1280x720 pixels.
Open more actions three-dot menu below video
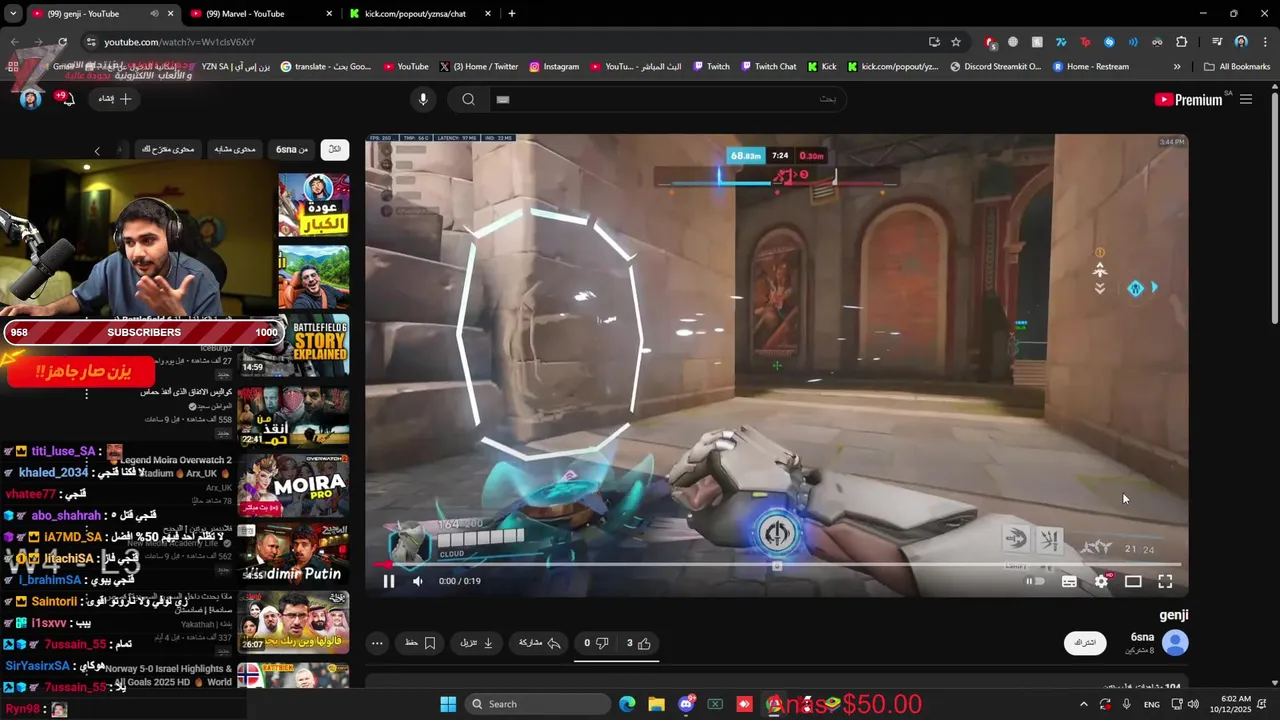[x=377, y=643]
